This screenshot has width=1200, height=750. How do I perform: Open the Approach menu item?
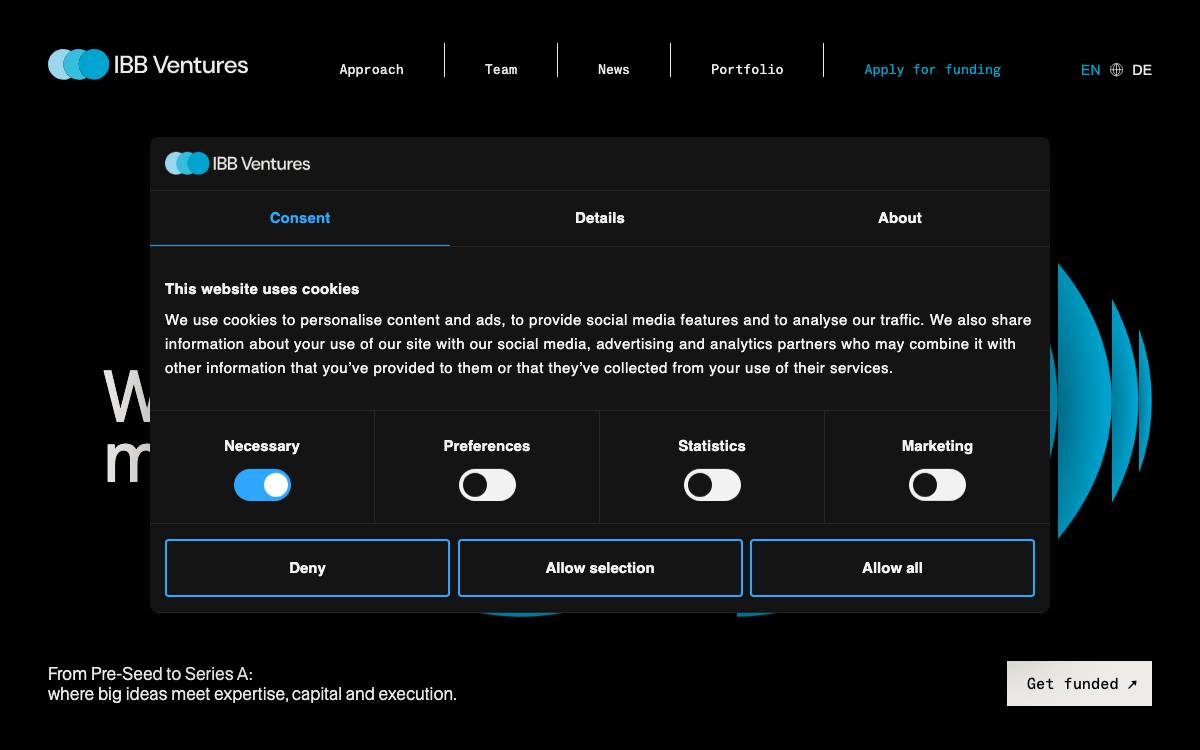[x=372, y=70]
